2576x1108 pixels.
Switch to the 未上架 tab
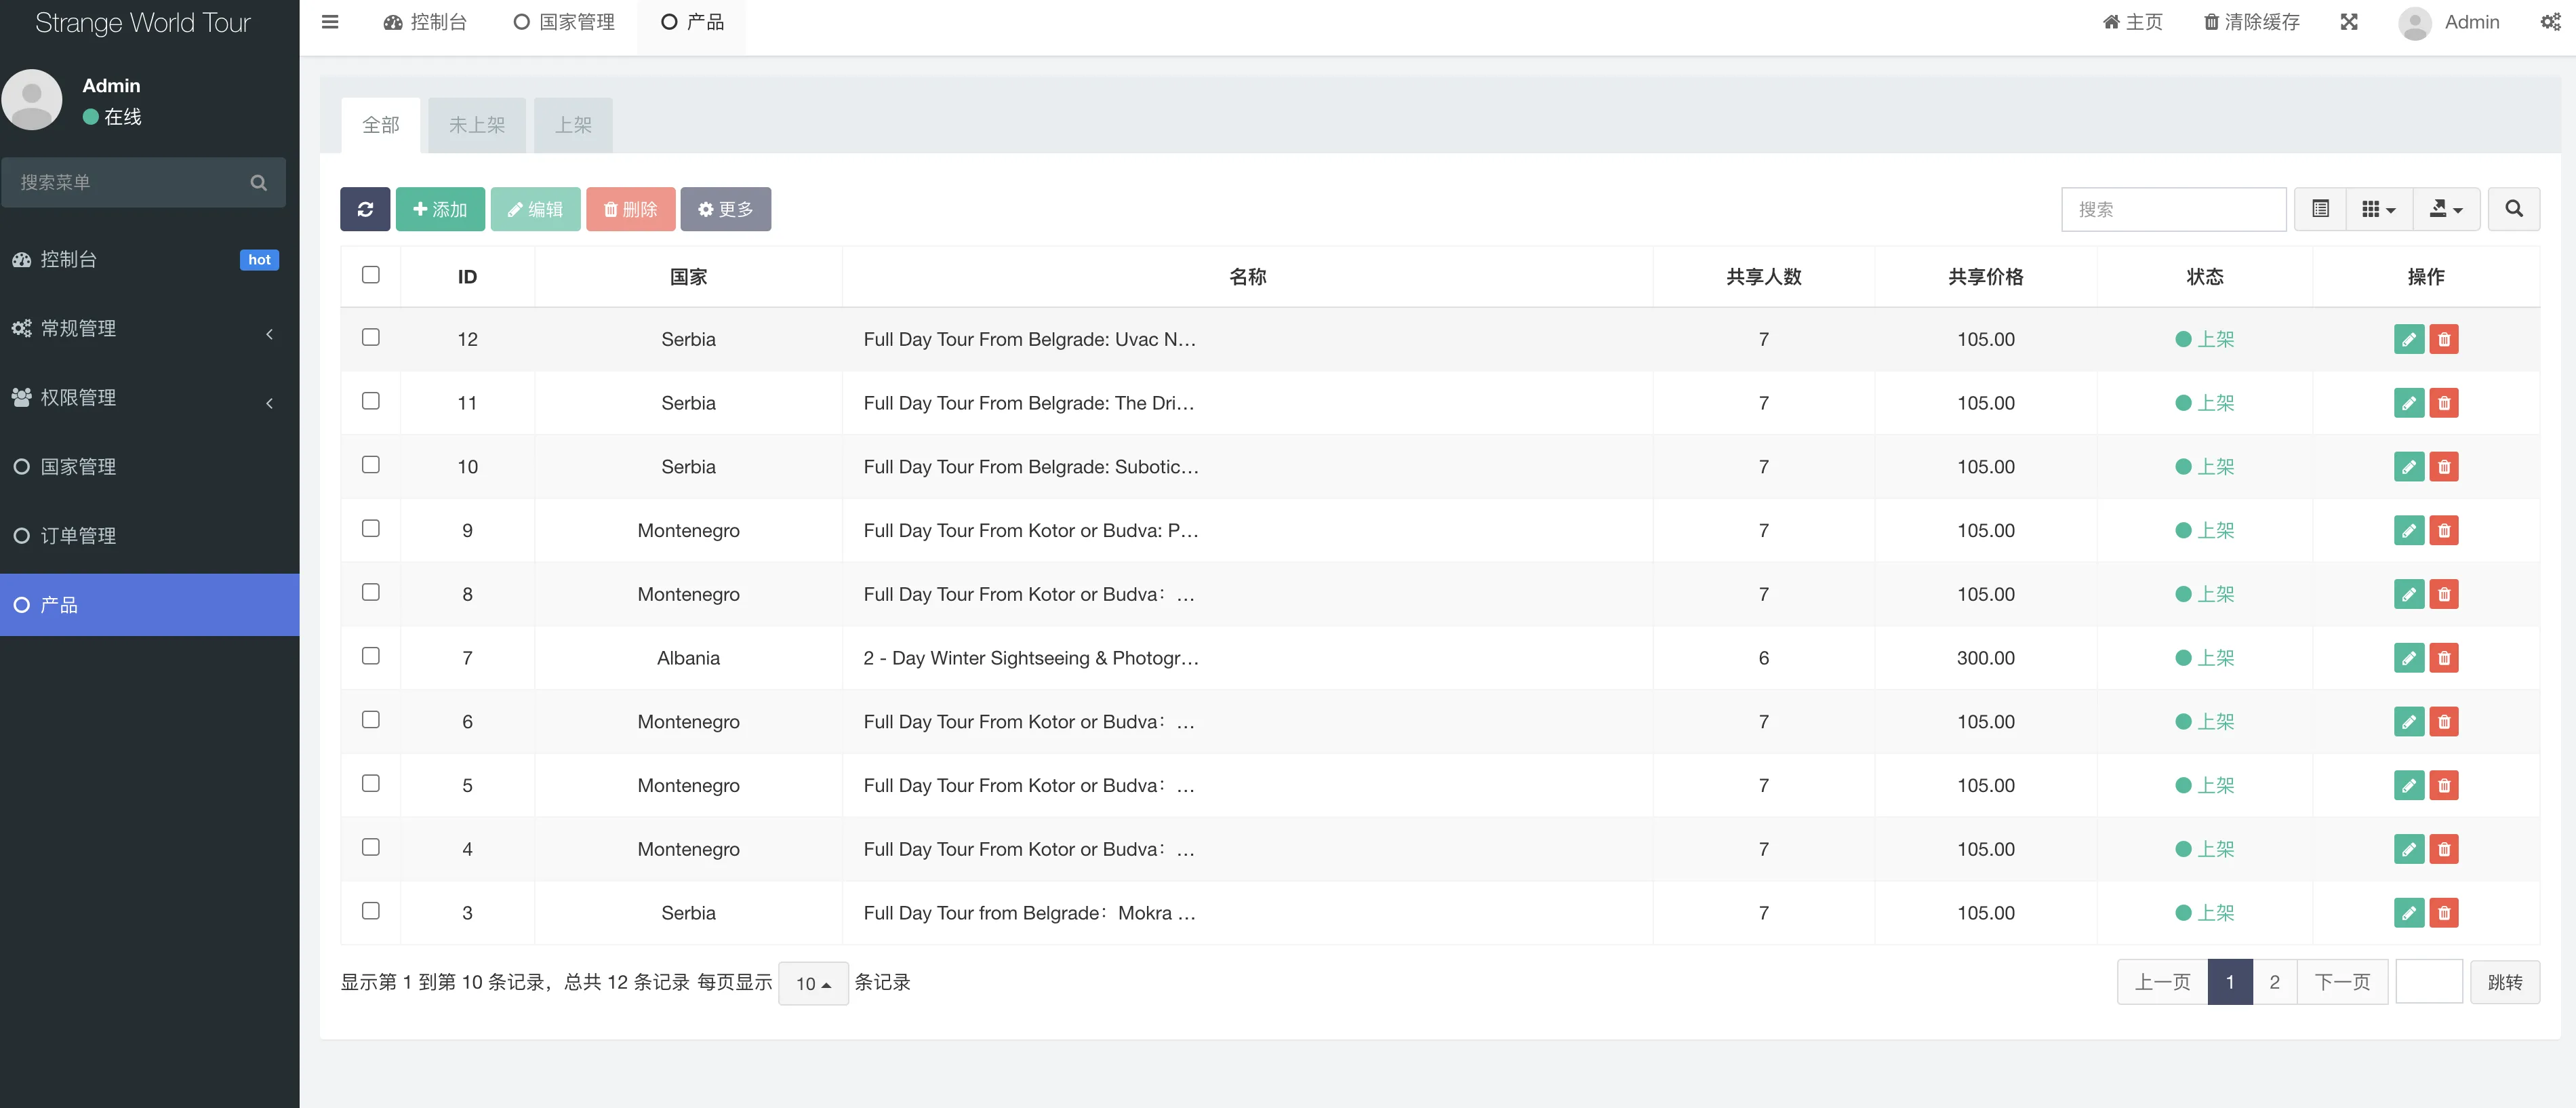click(477, 125)
